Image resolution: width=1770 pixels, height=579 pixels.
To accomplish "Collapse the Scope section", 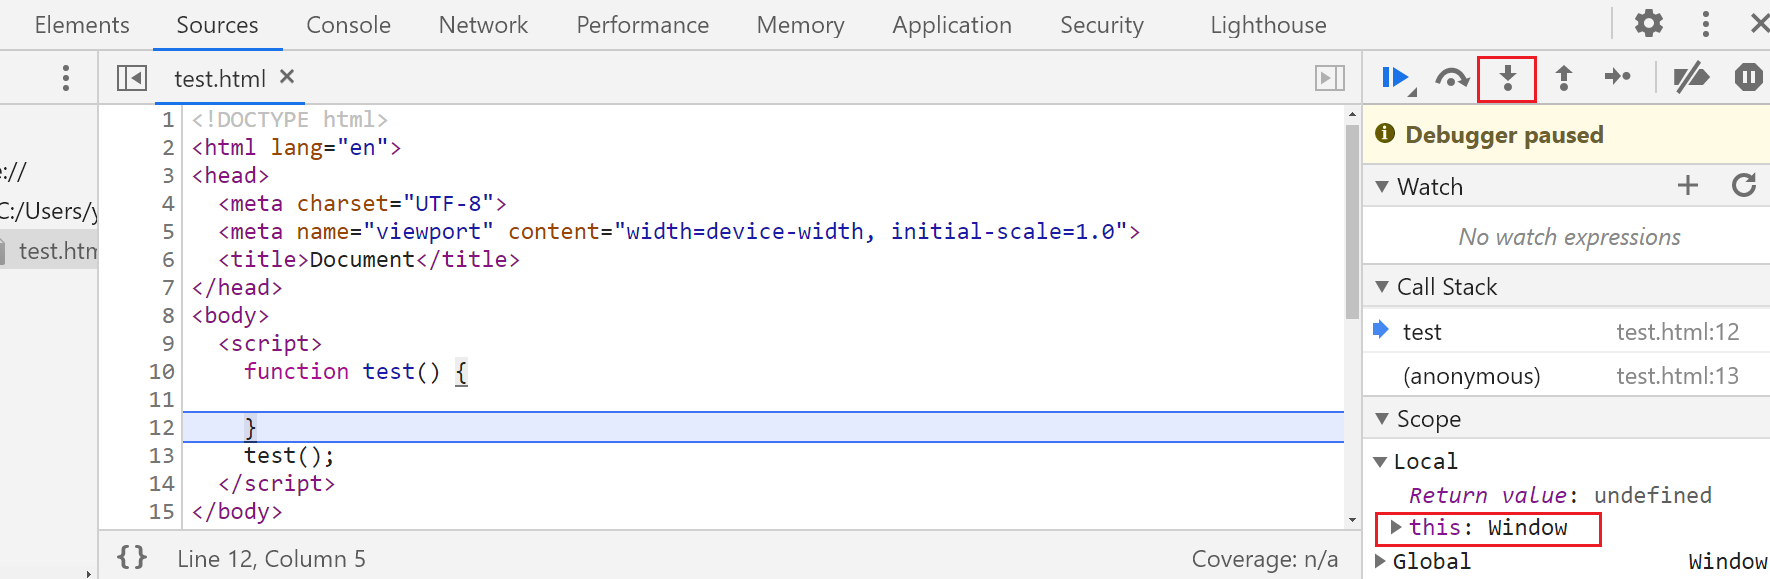I will click(1382, 419).
